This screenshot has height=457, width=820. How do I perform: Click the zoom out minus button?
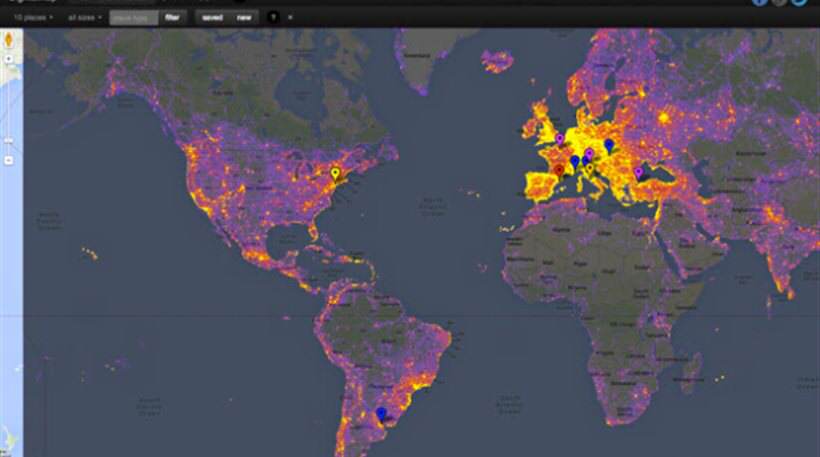tap(9, 159)
